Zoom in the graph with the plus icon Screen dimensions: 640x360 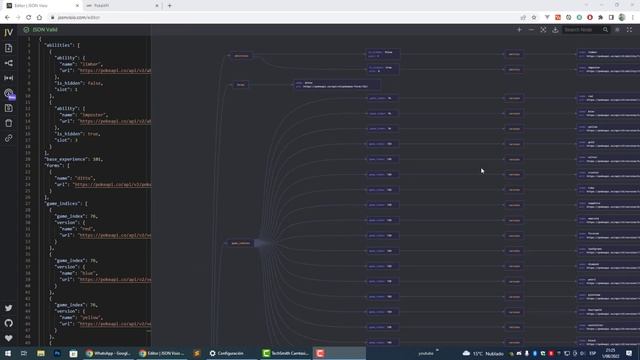(519, 30)
